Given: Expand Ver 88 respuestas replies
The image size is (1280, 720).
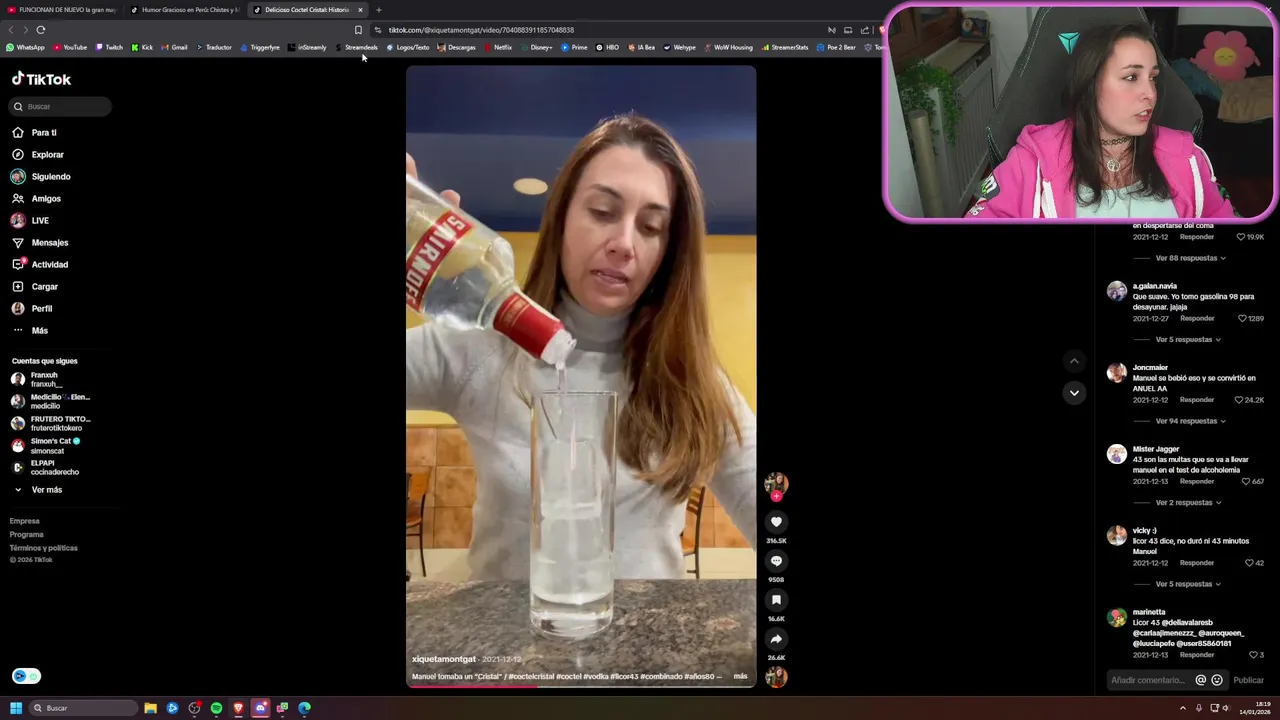Looking at the screenshot, I should pyautogui.click(x=1190, y=258).
